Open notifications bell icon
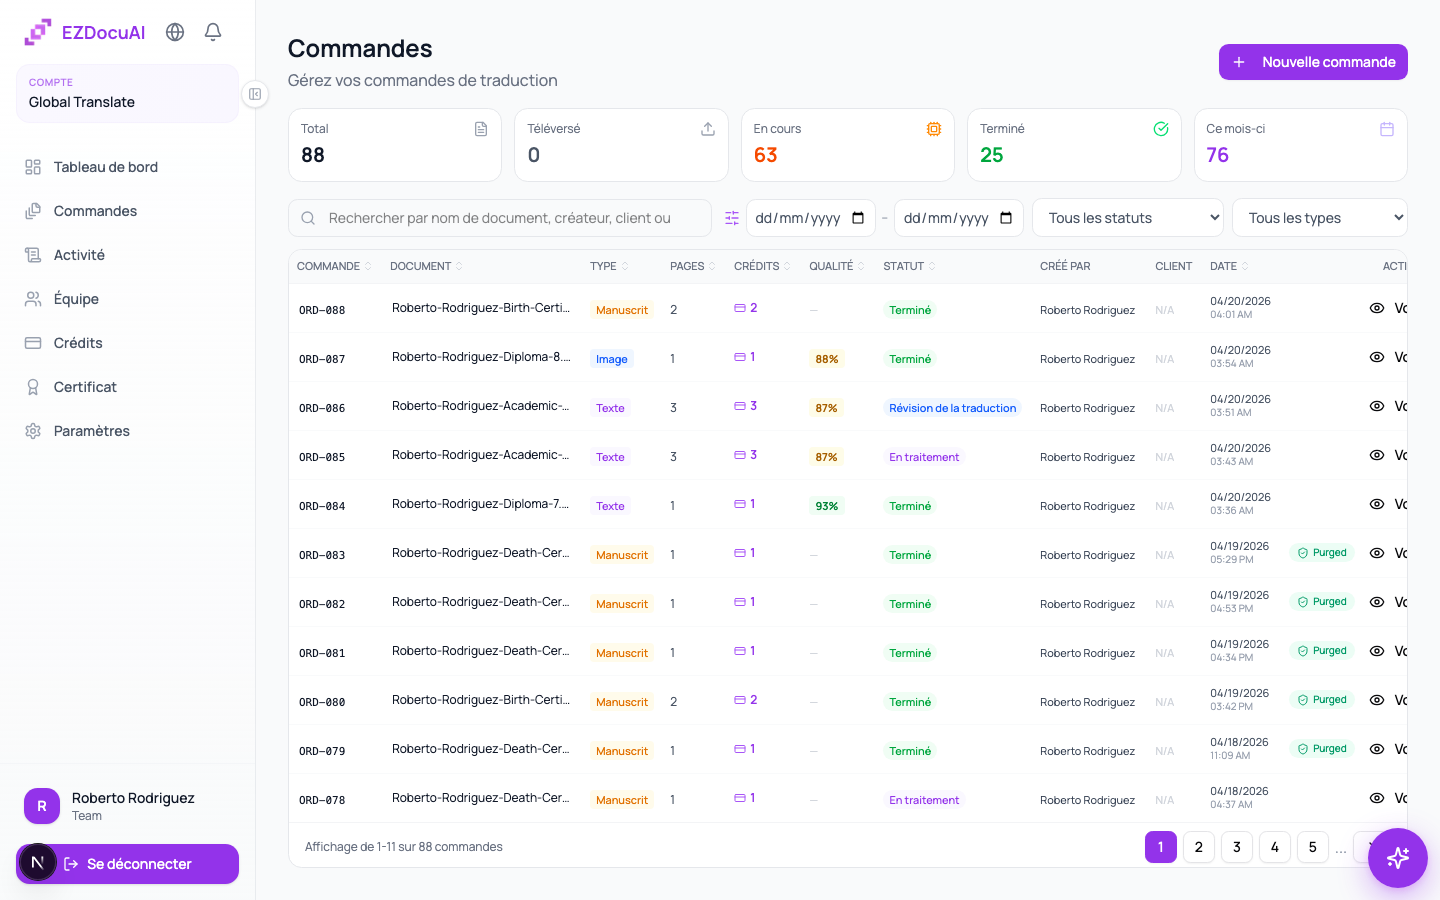This screenshot has width=1440, height=900. point(213,32)
